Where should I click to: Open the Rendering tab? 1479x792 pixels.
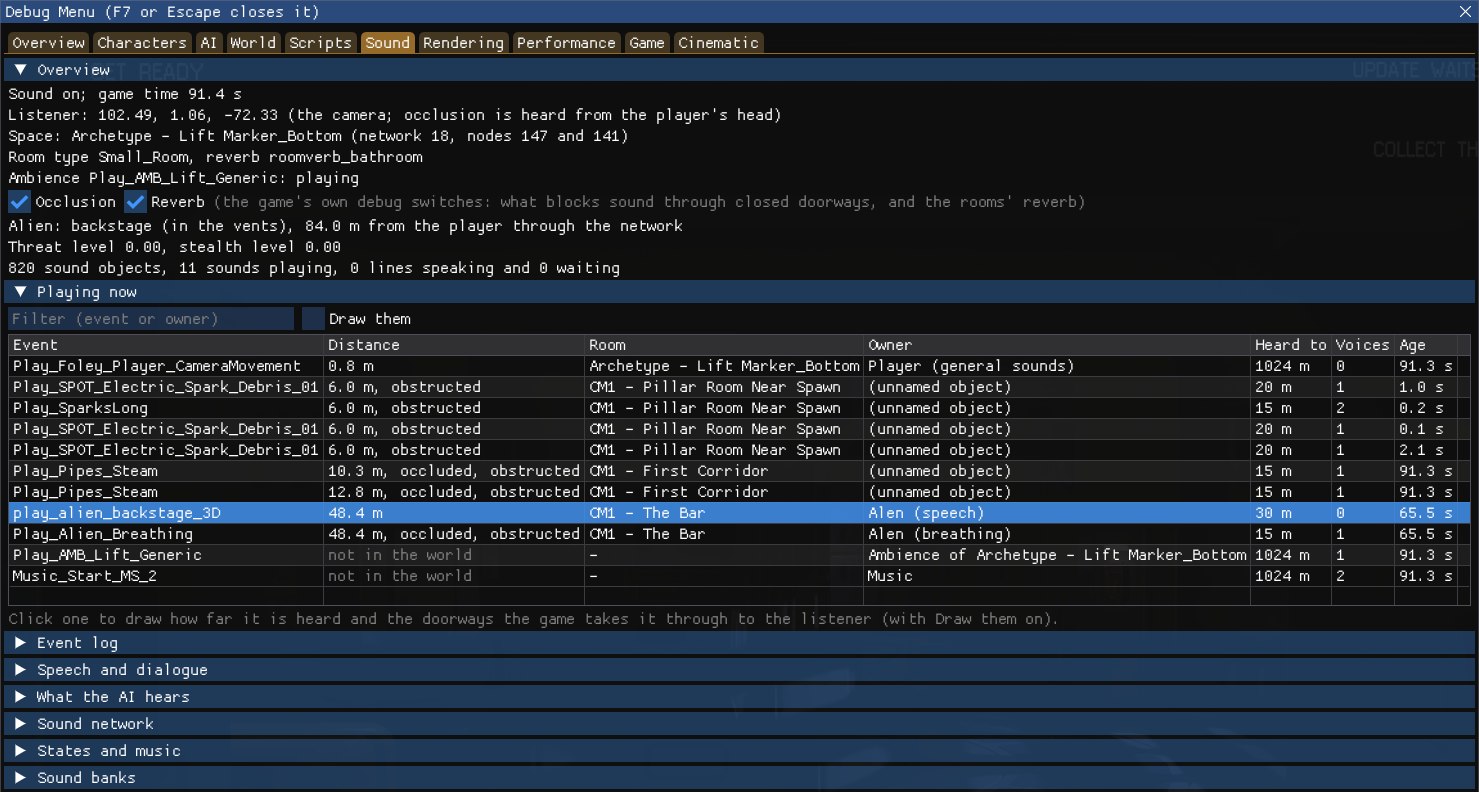click(463, 43)
